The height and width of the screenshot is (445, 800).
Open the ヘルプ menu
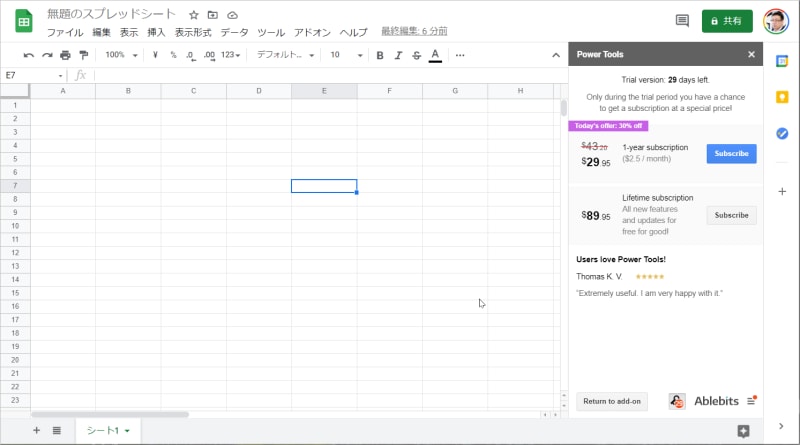click(x=354, y=32)
